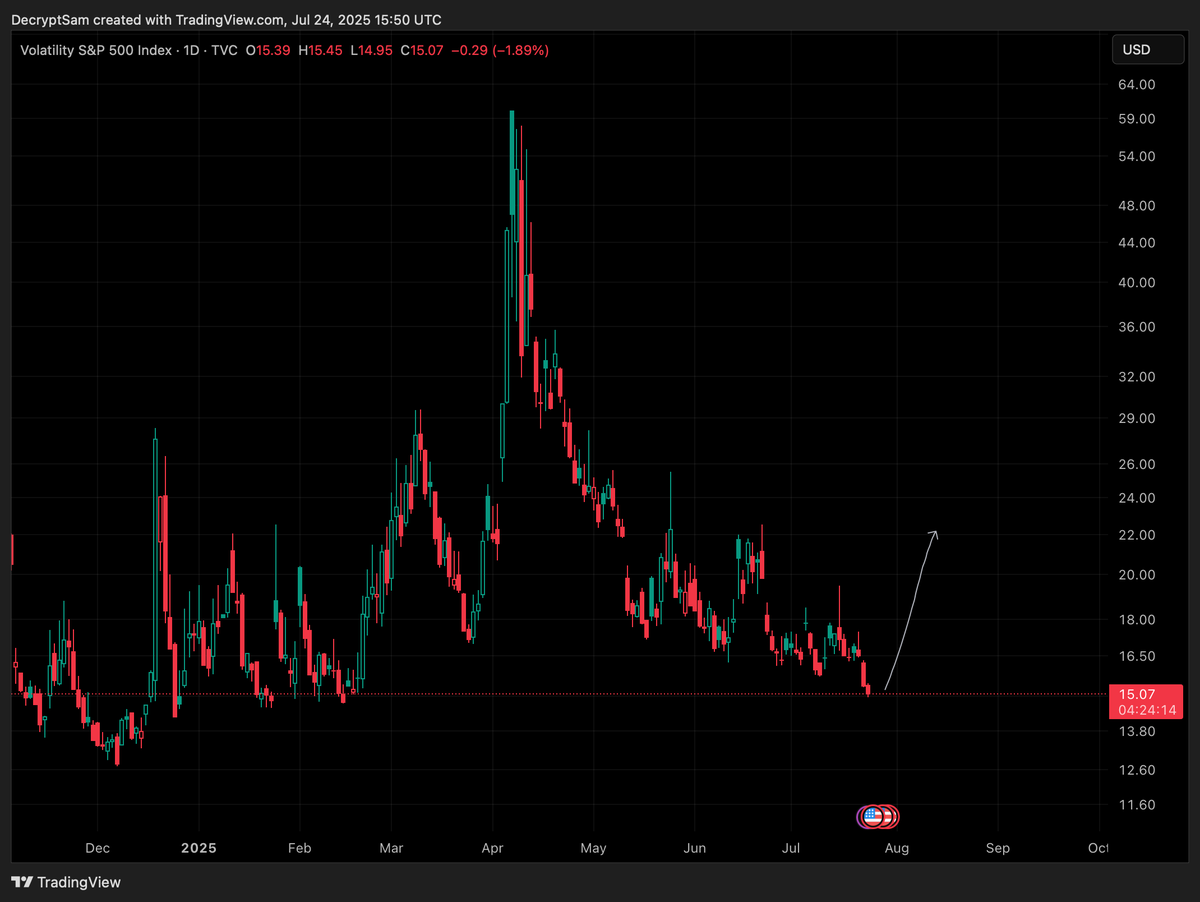Click the 11.60 price axis label
This screenshot has height=902, width=1200.
pyautogui.click(x=1139, y=805)
